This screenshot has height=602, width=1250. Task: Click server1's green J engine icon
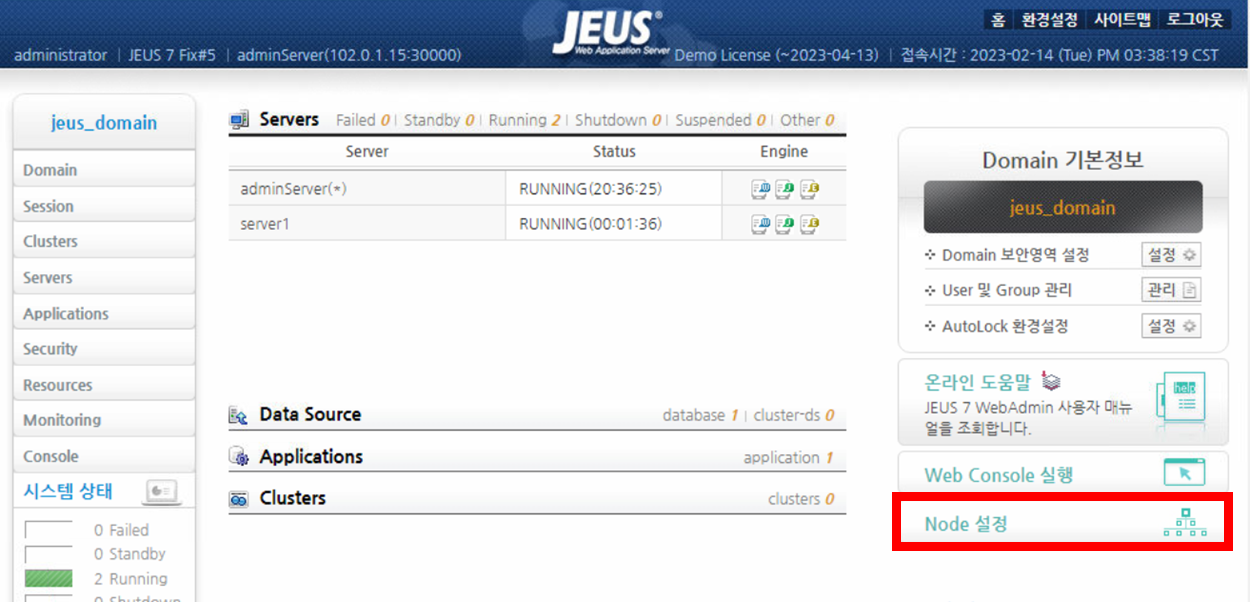click(785, 223)
